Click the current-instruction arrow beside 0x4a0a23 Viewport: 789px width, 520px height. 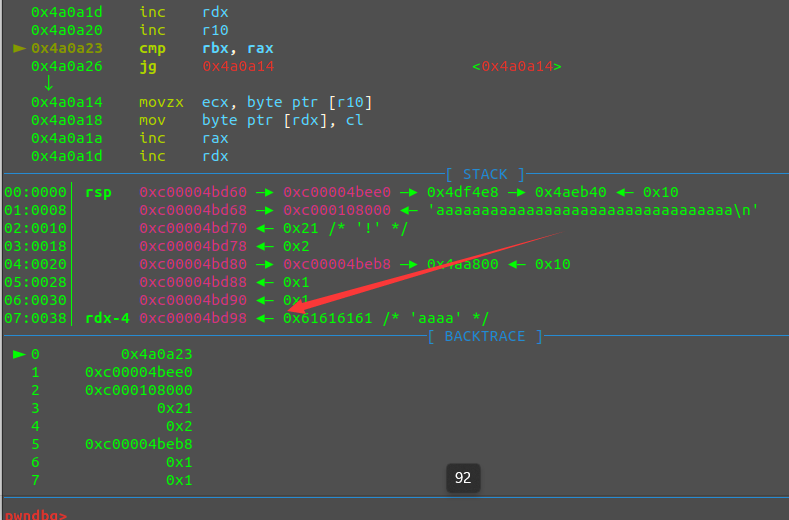19,48
